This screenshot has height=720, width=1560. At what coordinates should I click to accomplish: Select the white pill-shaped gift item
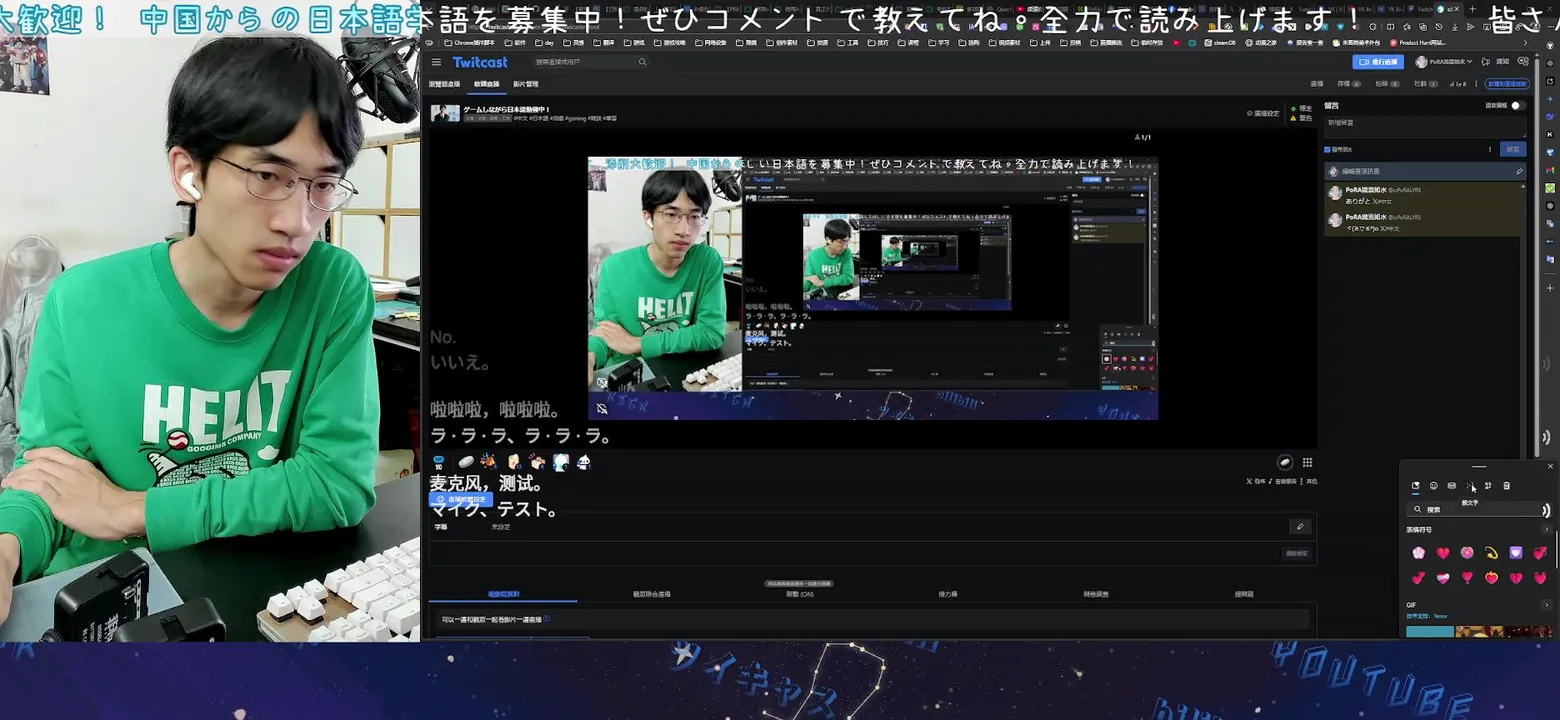(x=466, y=462)
